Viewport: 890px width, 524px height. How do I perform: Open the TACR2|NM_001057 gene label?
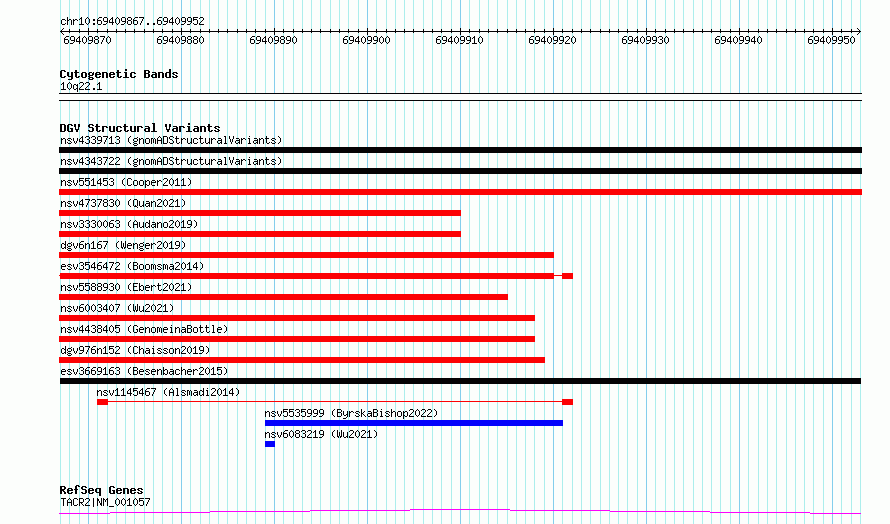105,502
